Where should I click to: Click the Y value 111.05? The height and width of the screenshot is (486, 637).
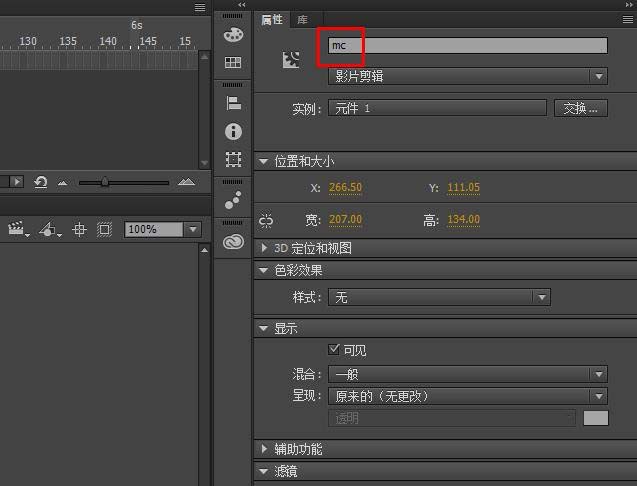464,187
